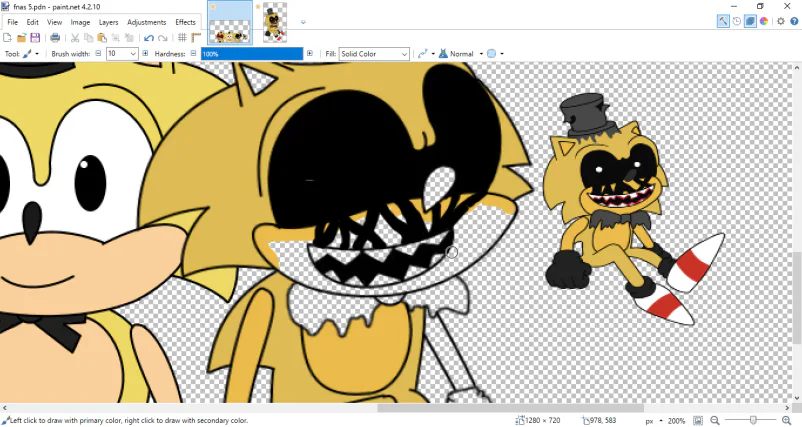
Task: Open the Help menu icon
Action: click(x=794, y=21)
